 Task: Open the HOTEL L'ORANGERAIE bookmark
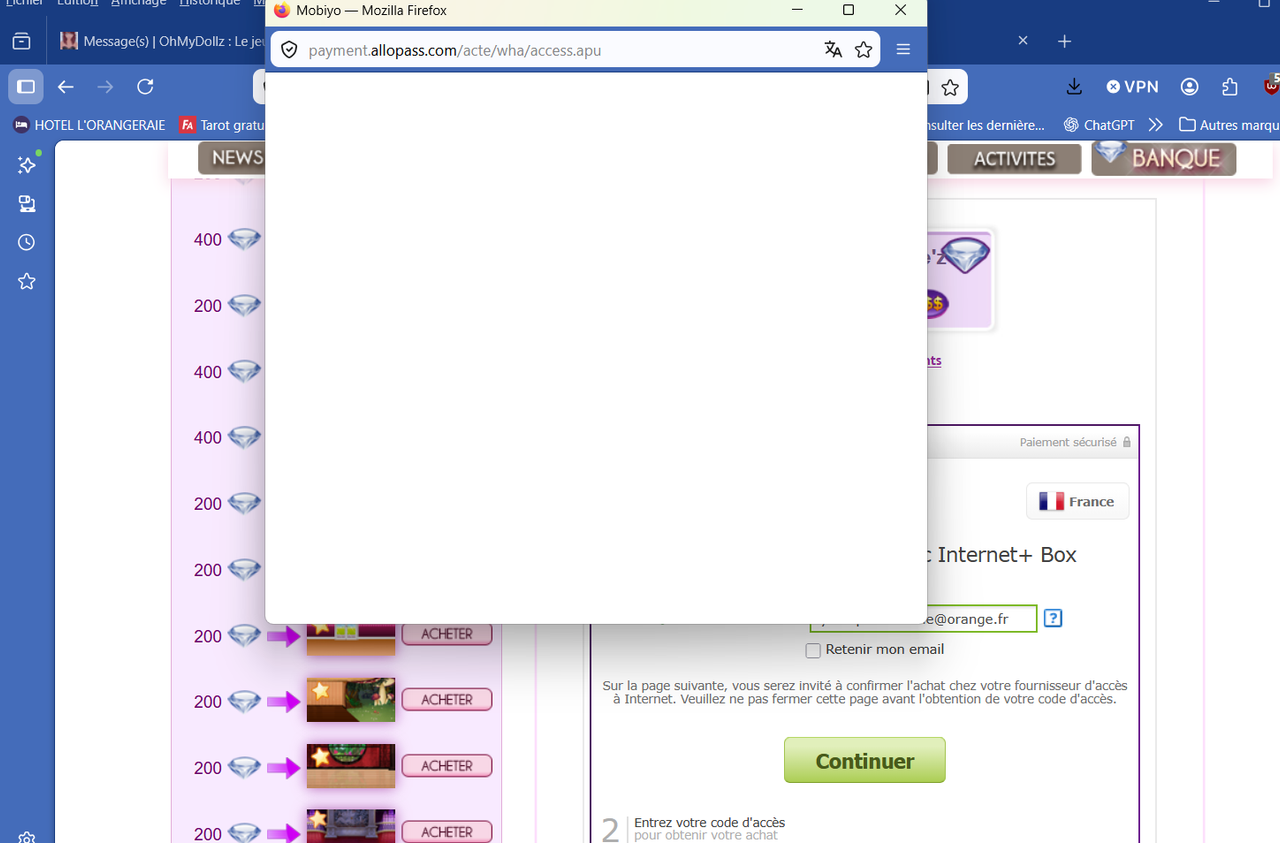(x=89, y=125)
